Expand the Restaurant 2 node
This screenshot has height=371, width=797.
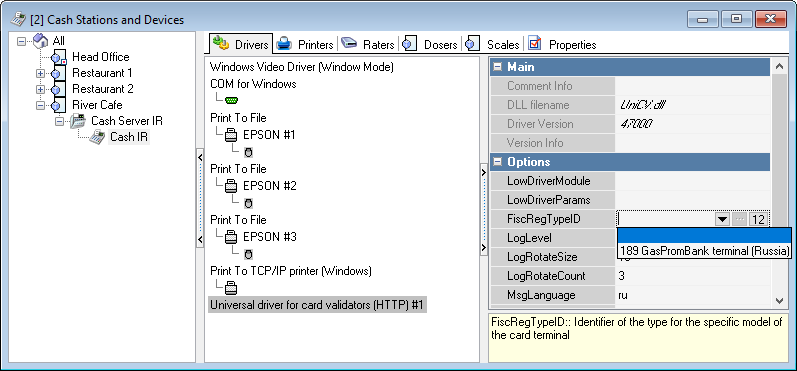tap(41, 89)
